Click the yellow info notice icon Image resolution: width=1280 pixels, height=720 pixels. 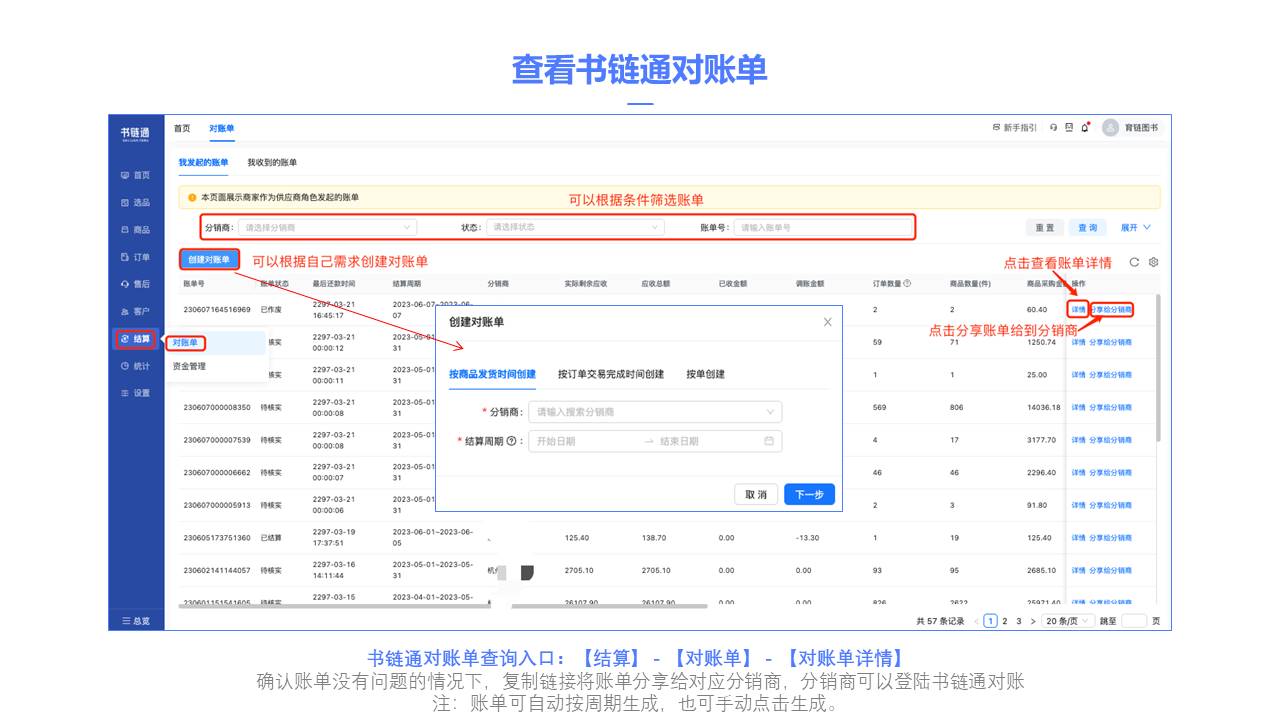(192, 198)
